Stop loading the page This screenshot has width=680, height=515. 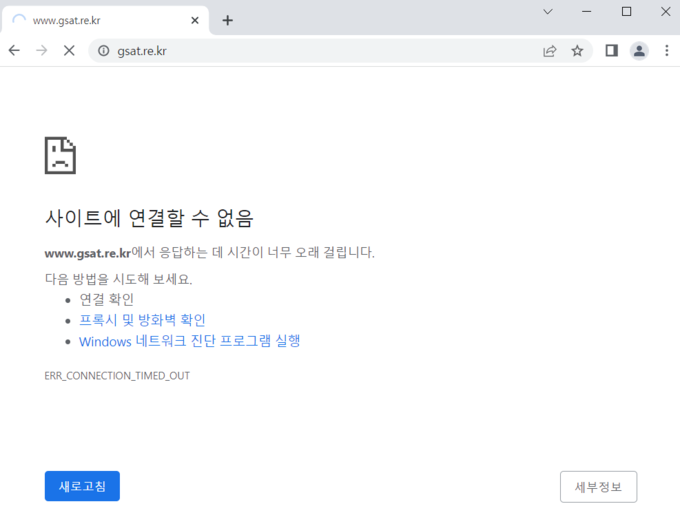69,51
